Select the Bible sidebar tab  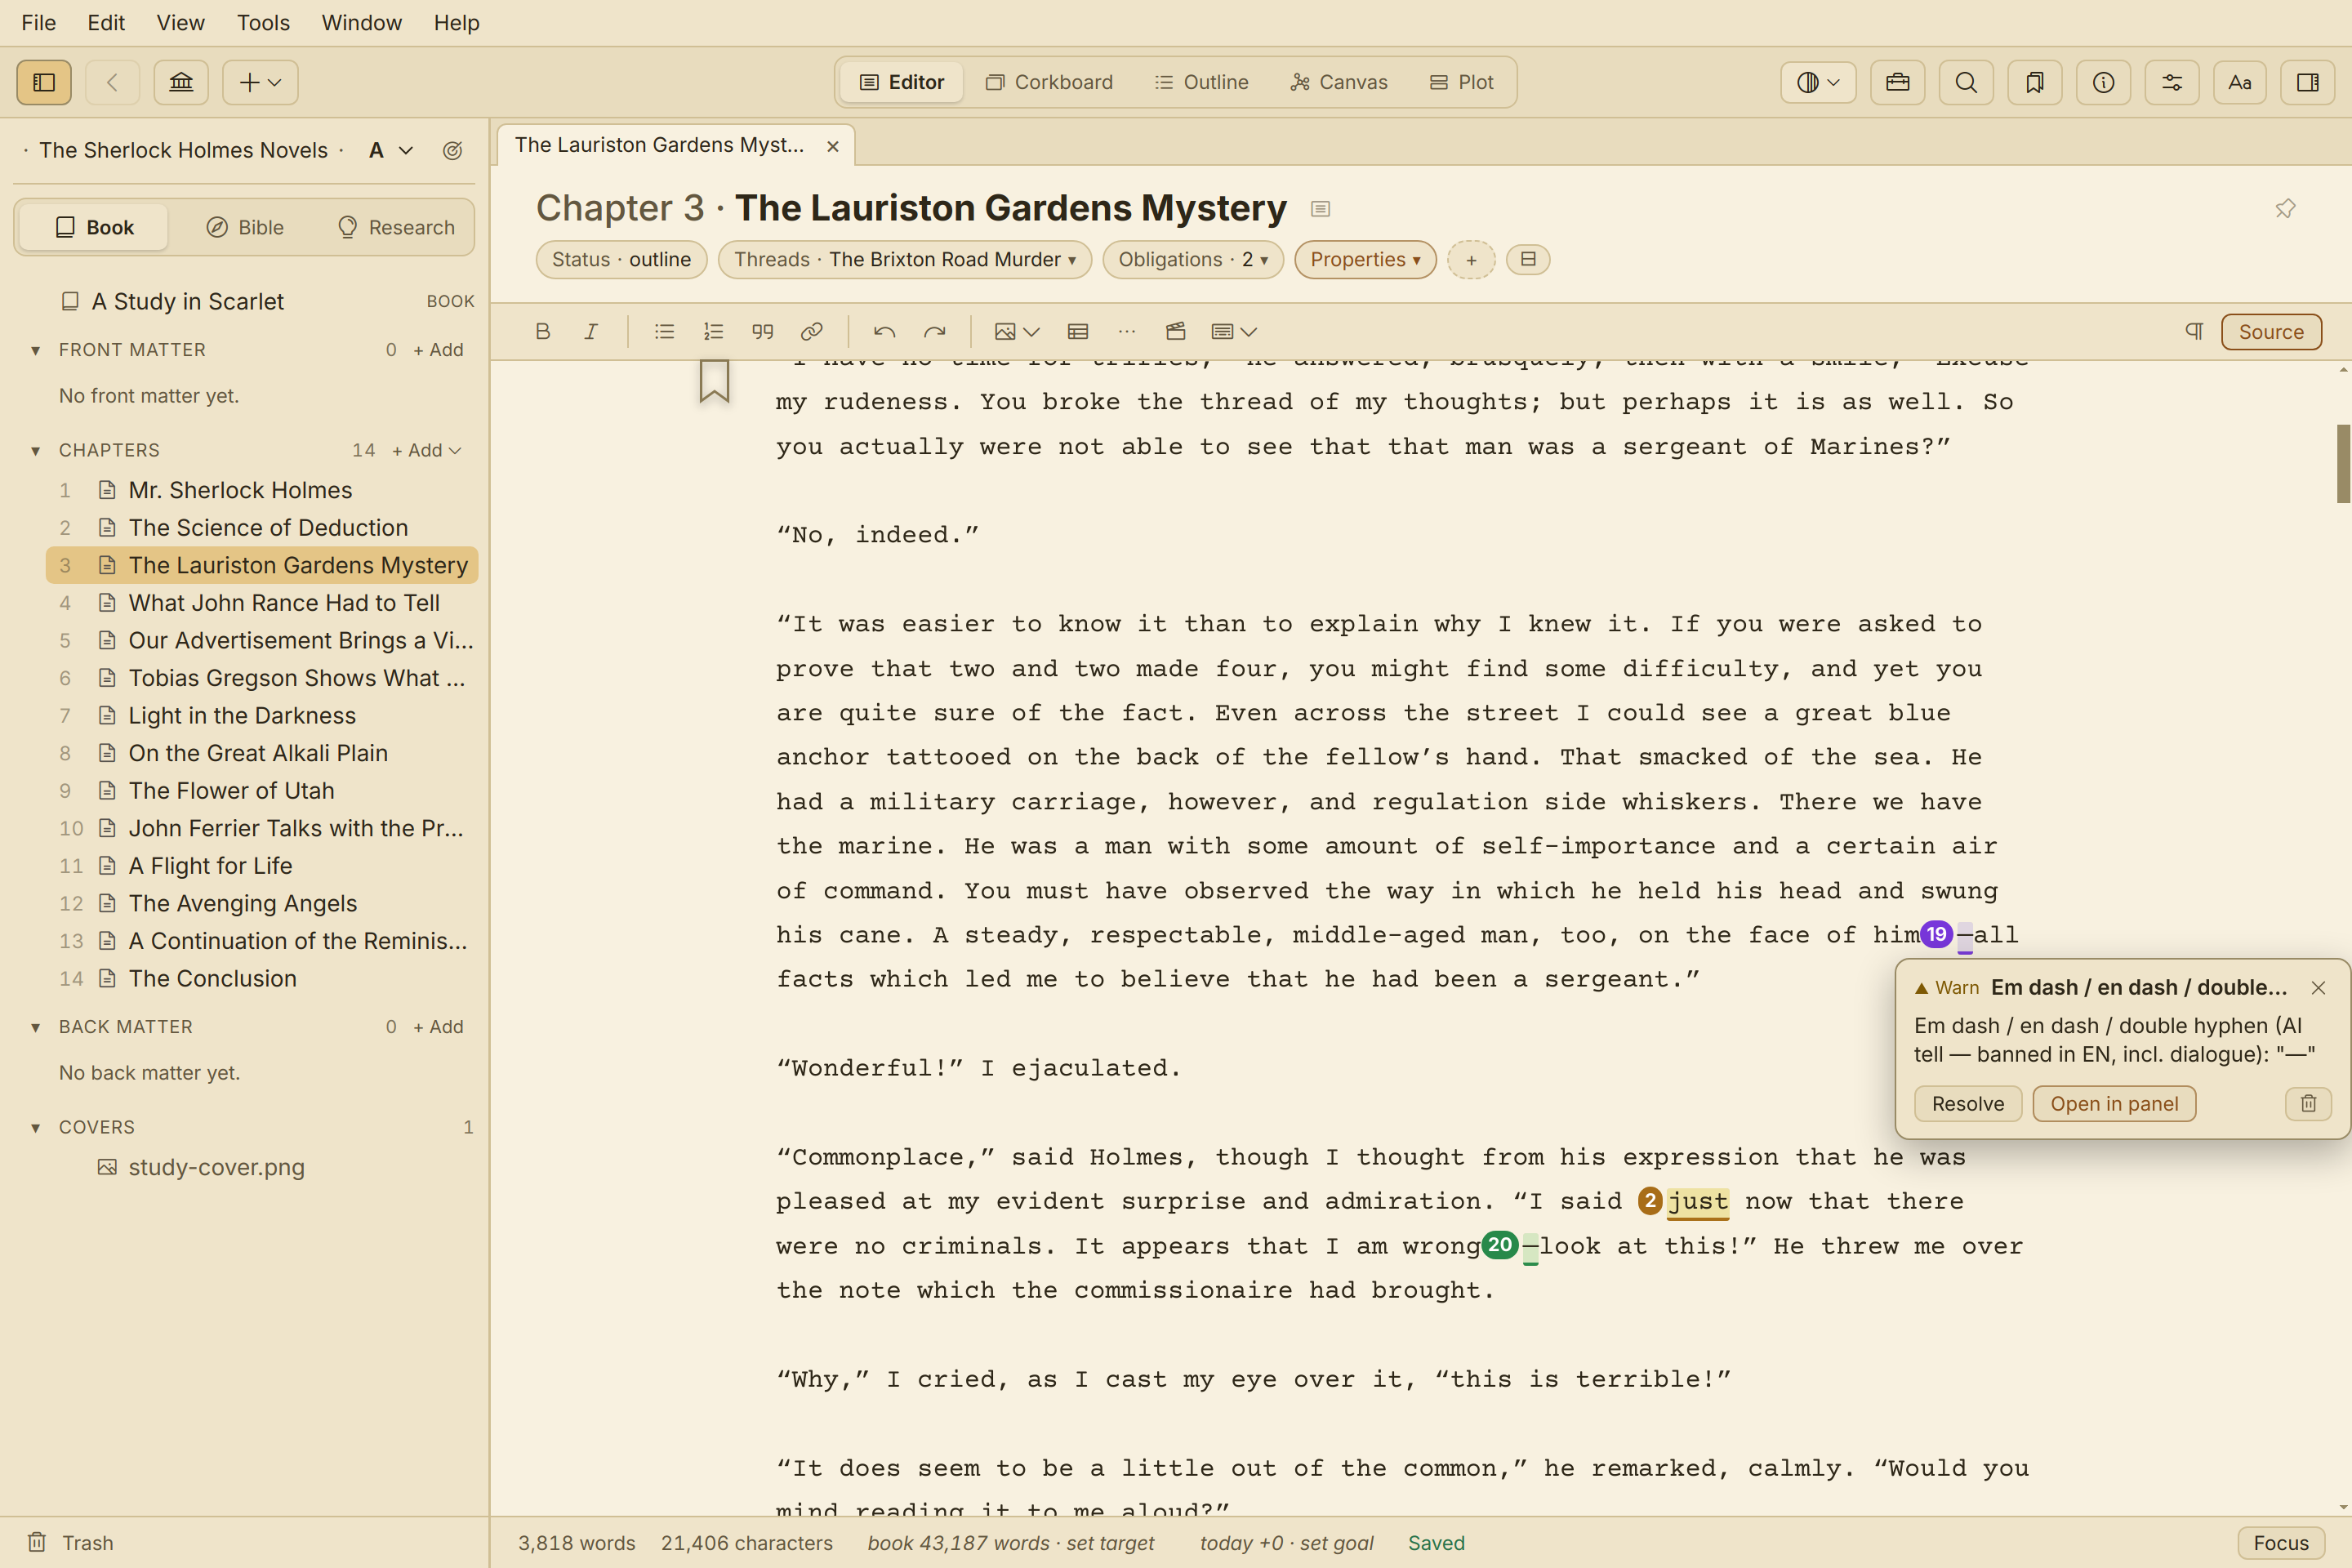pos(245,227)
